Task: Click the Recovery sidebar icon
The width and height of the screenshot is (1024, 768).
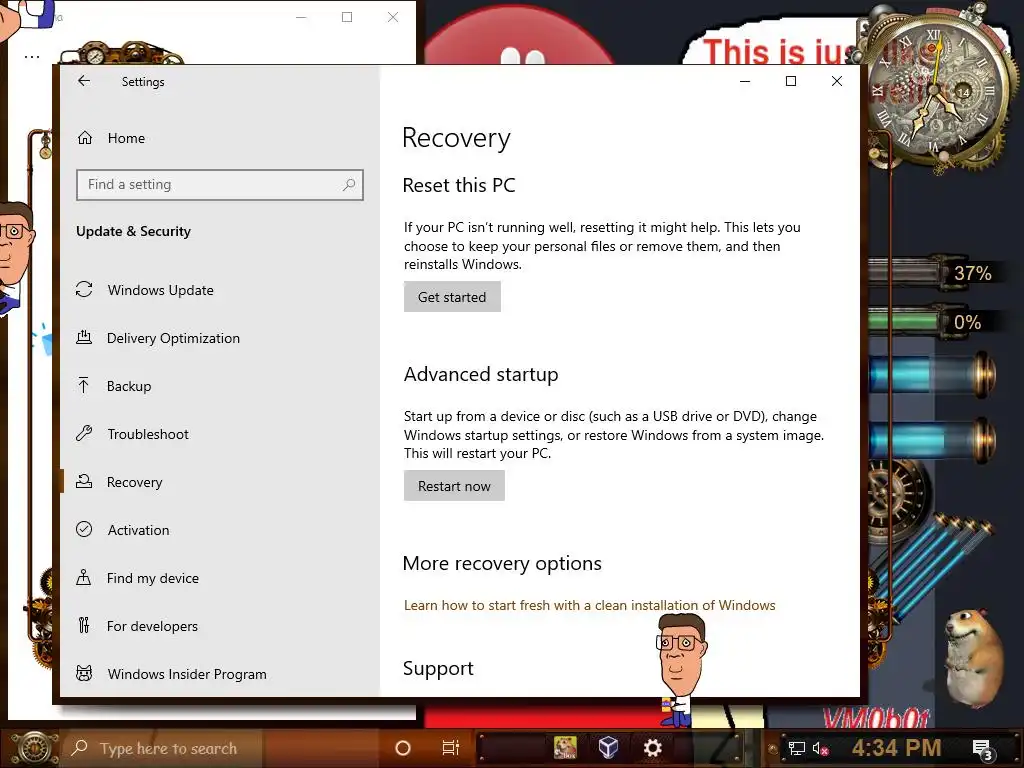Action: click(84, 481)
